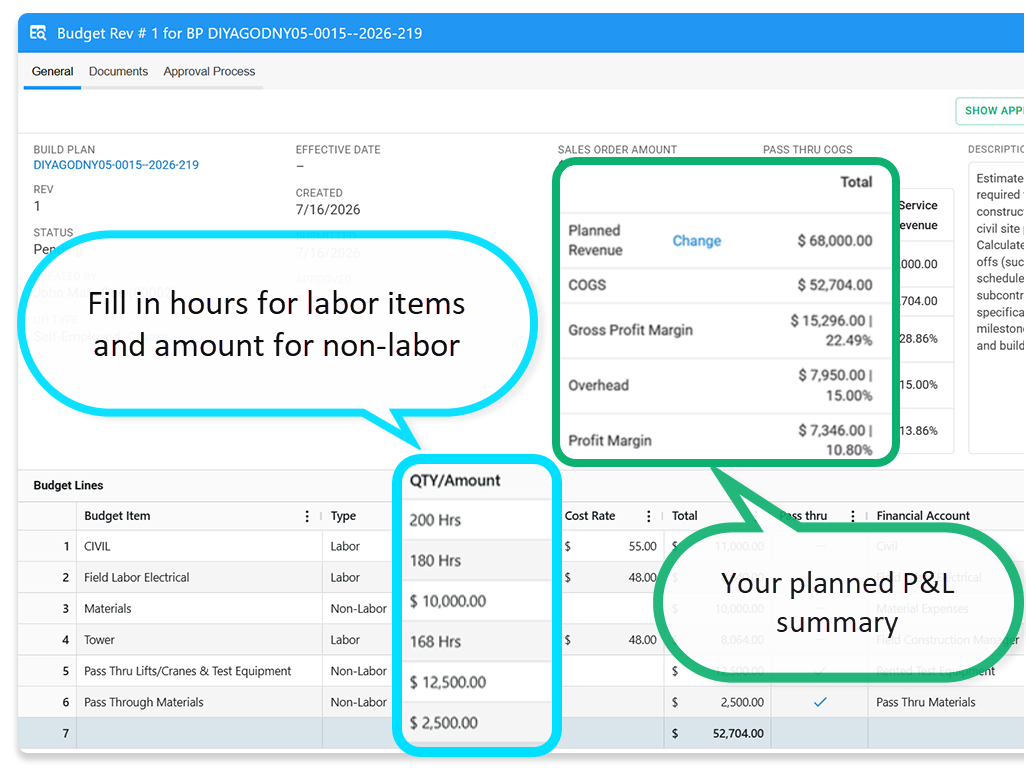This screenshot has width=1026, height=768.
Task: Select the CIVIL budget item cell
Action: tap(200, 546)
